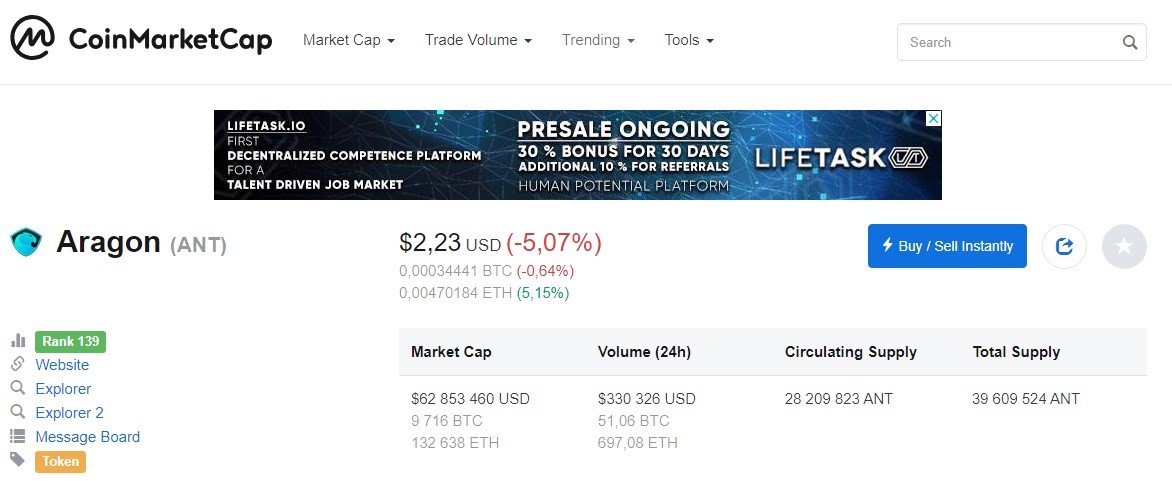Open the Explorer 2 link
The image size is (1172, 481).
70,412
